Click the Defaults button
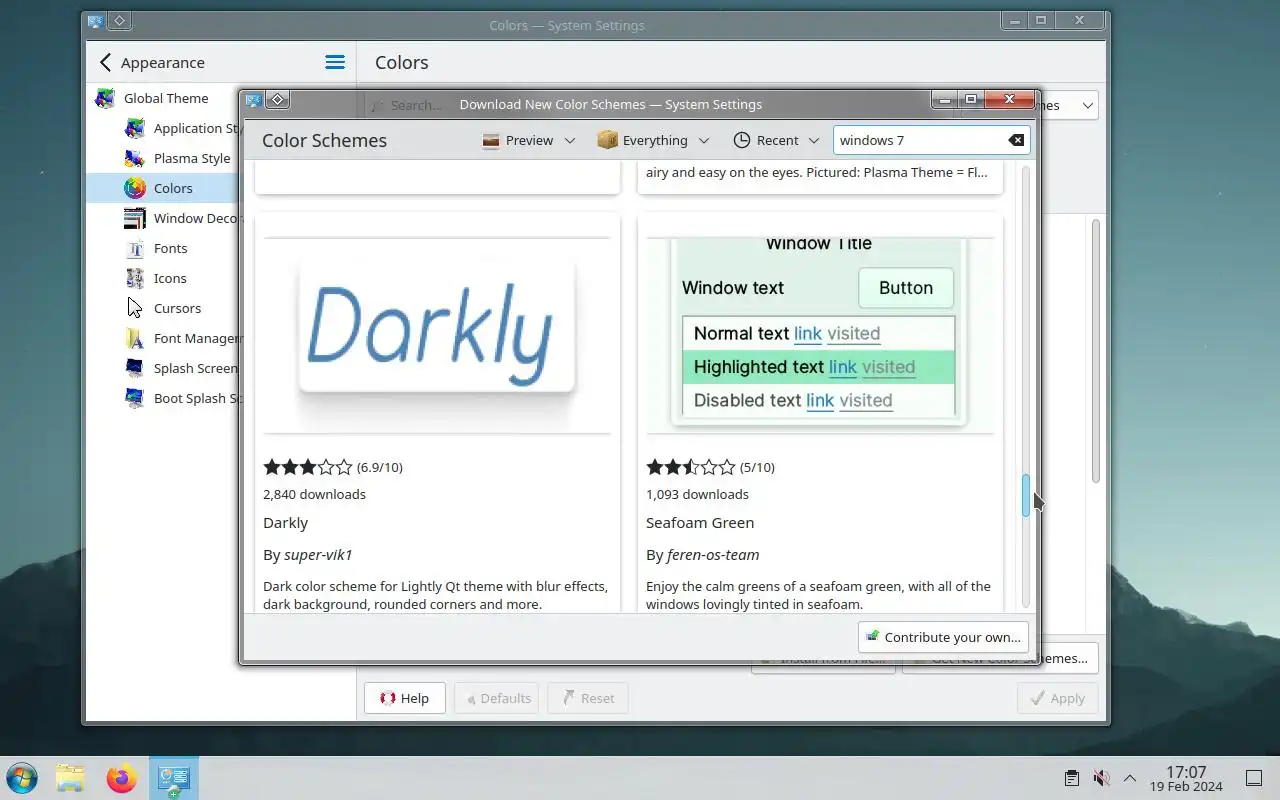This screenshot has width=1280, height=800. 496,698
